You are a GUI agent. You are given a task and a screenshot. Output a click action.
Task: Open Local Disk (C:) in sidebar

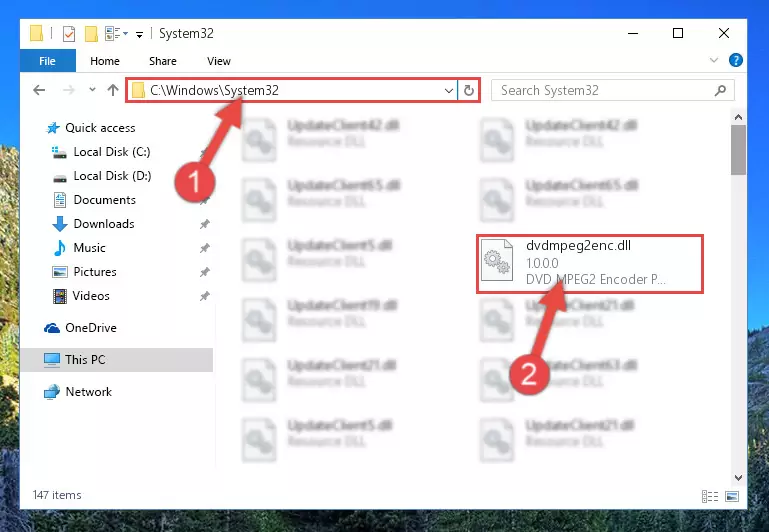click(112, 152)
